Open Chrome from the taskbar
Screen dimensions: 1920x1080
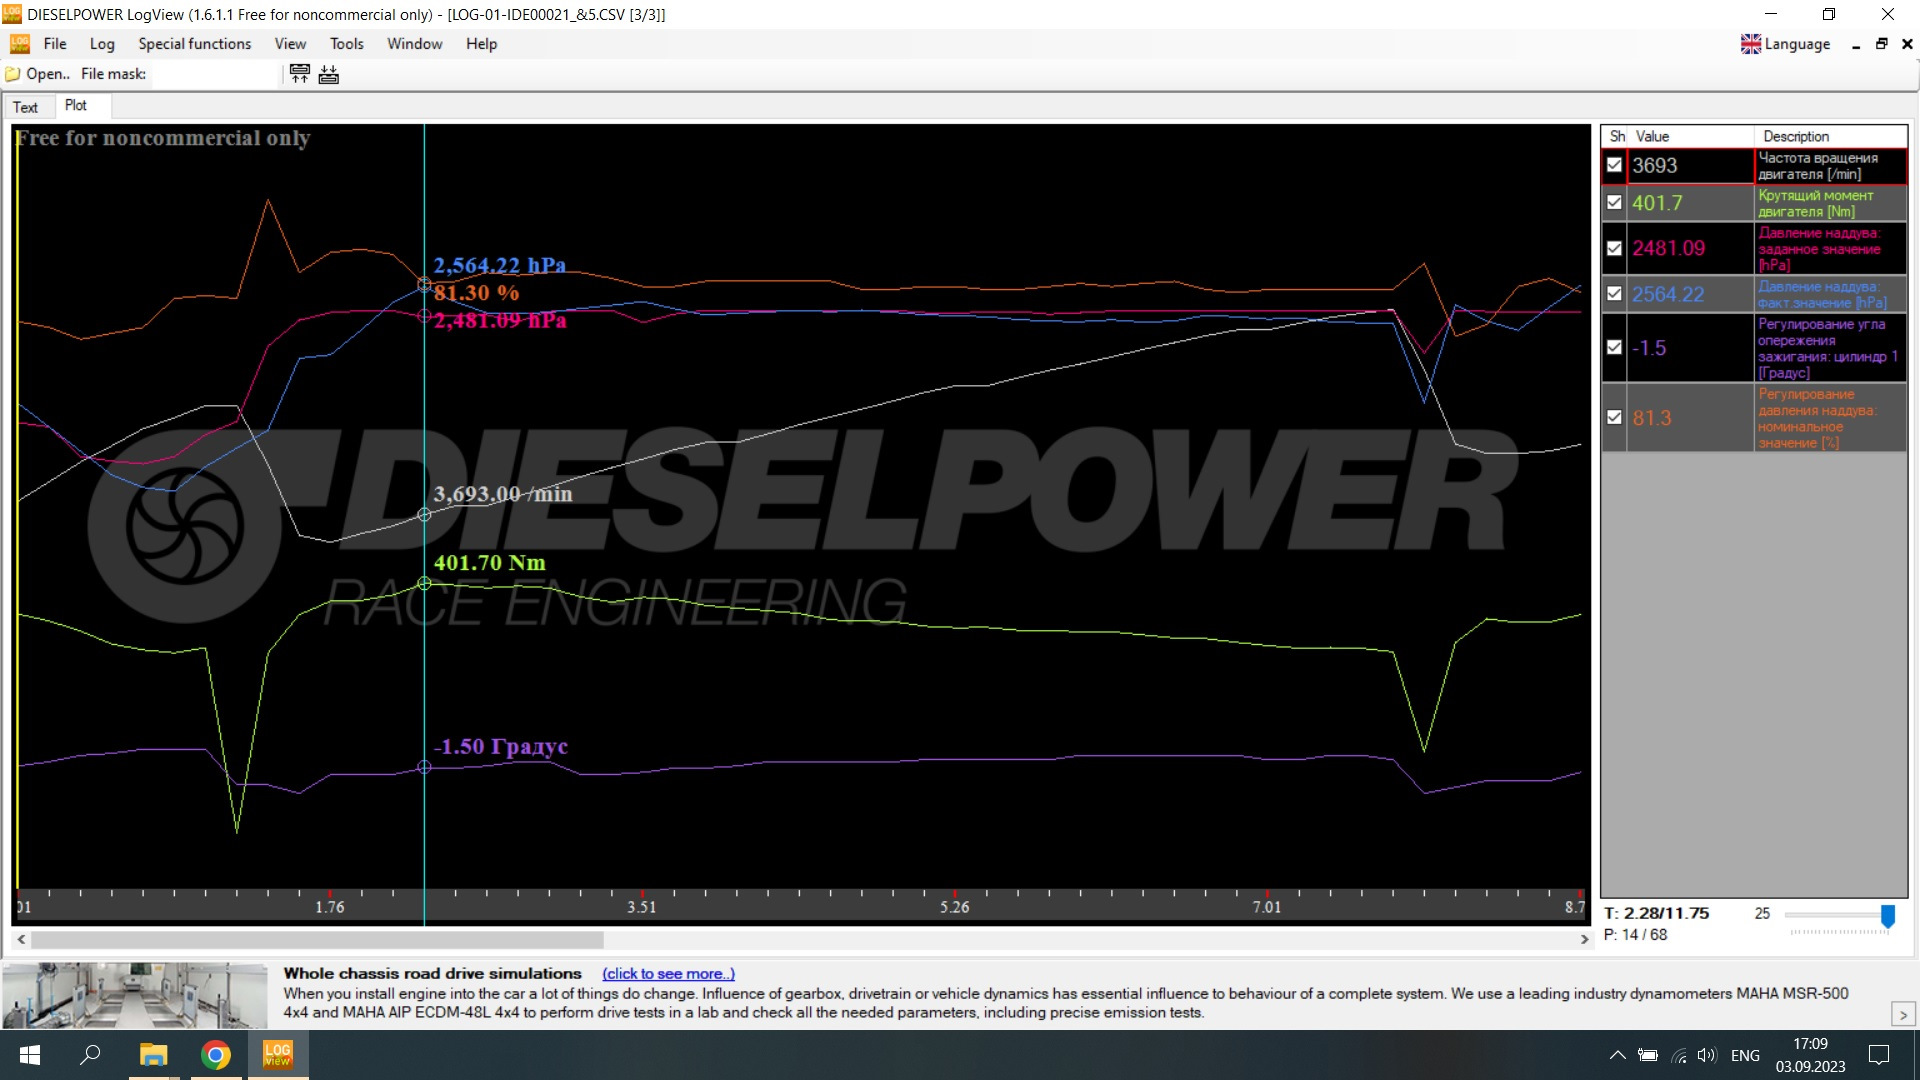click(215, 1055)
